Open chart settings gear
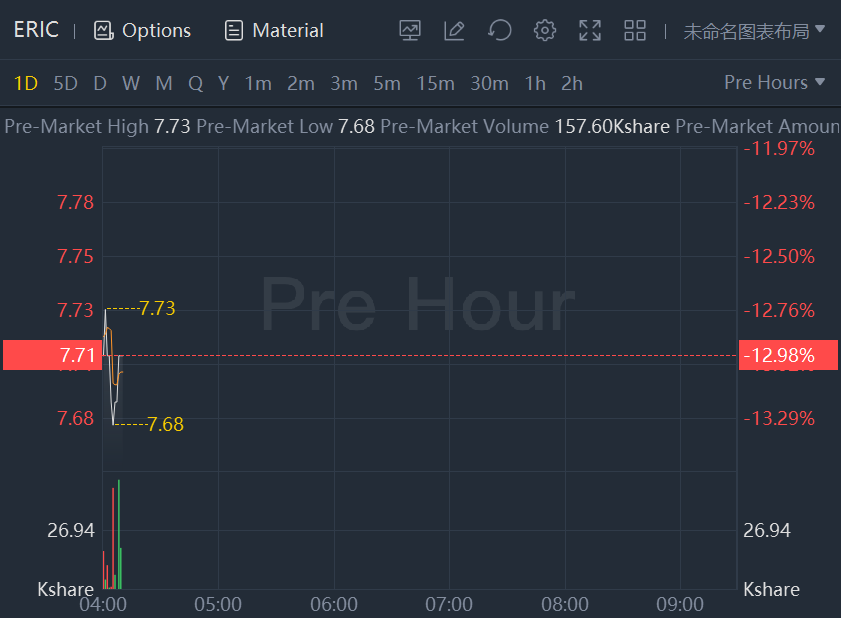 pyautogui.click(x=545, y=30)
